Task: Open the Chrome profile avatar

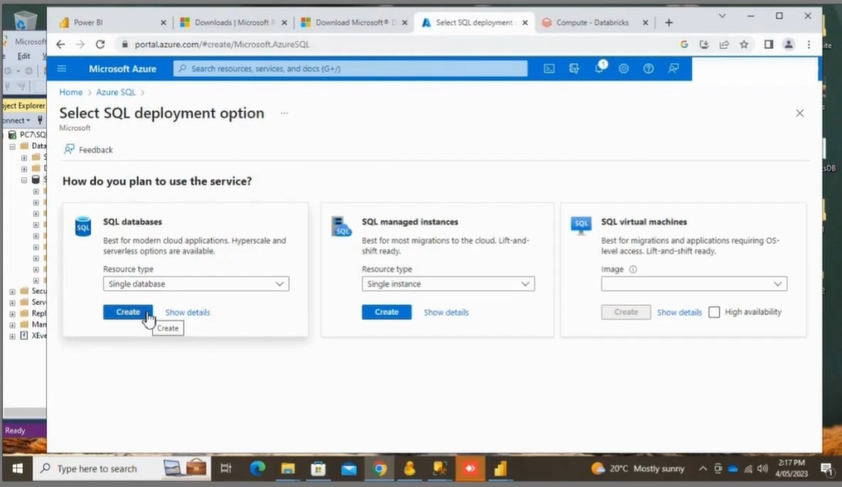Action: tap(788, 45)
